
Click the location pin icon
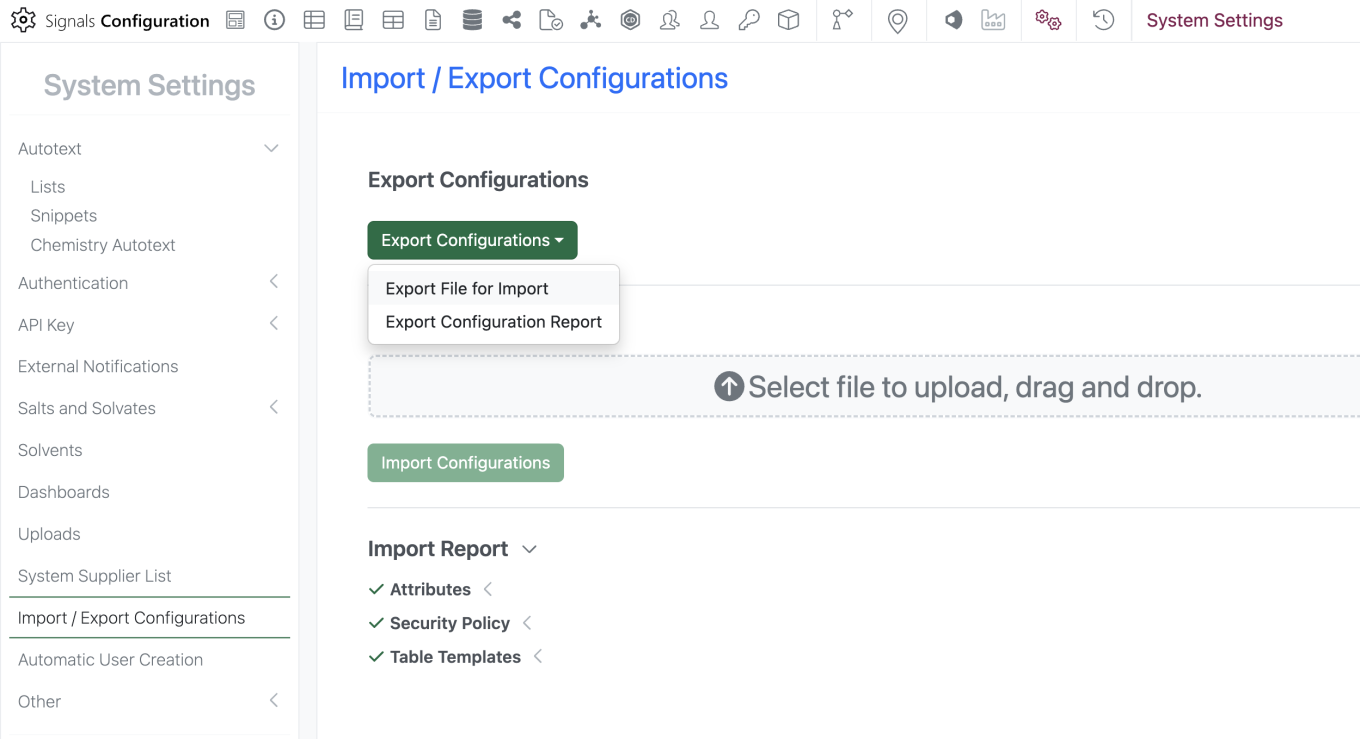[x=898, y=21]
